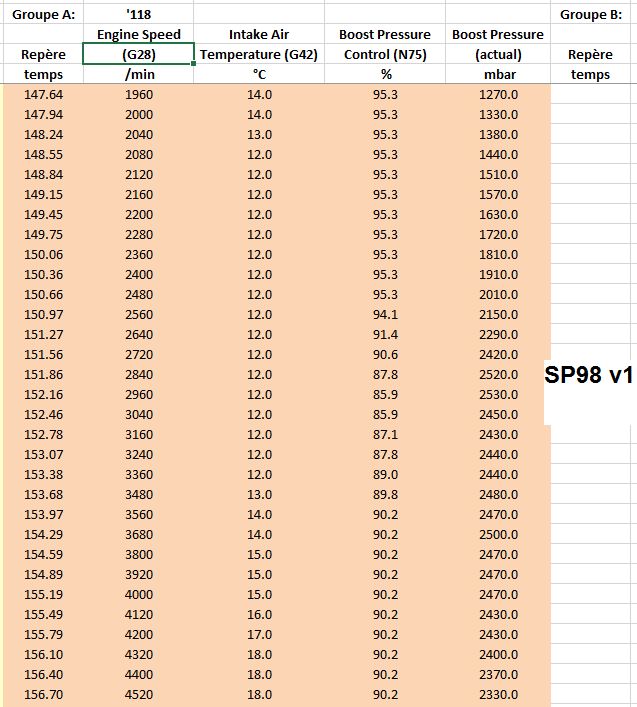Select boost pressure cell 2520.0

[498, 374]
